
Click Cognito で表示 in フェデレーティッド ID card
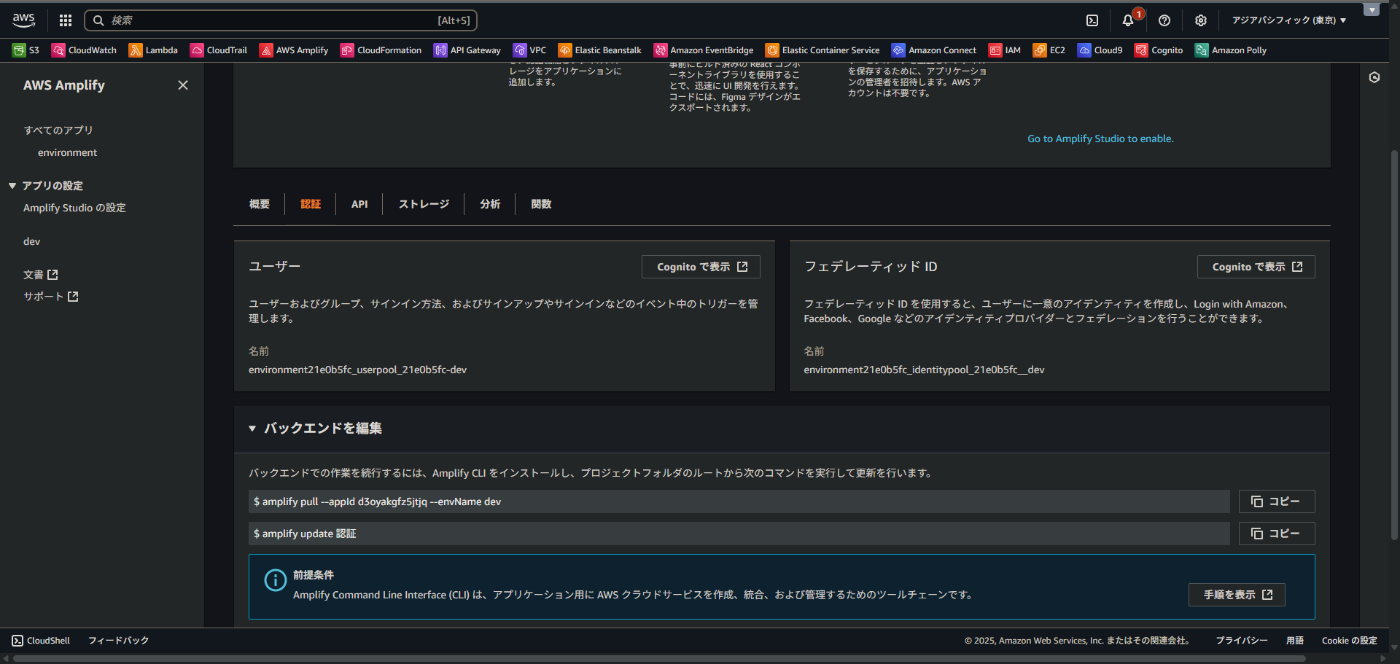click(x=1256, y=267)
